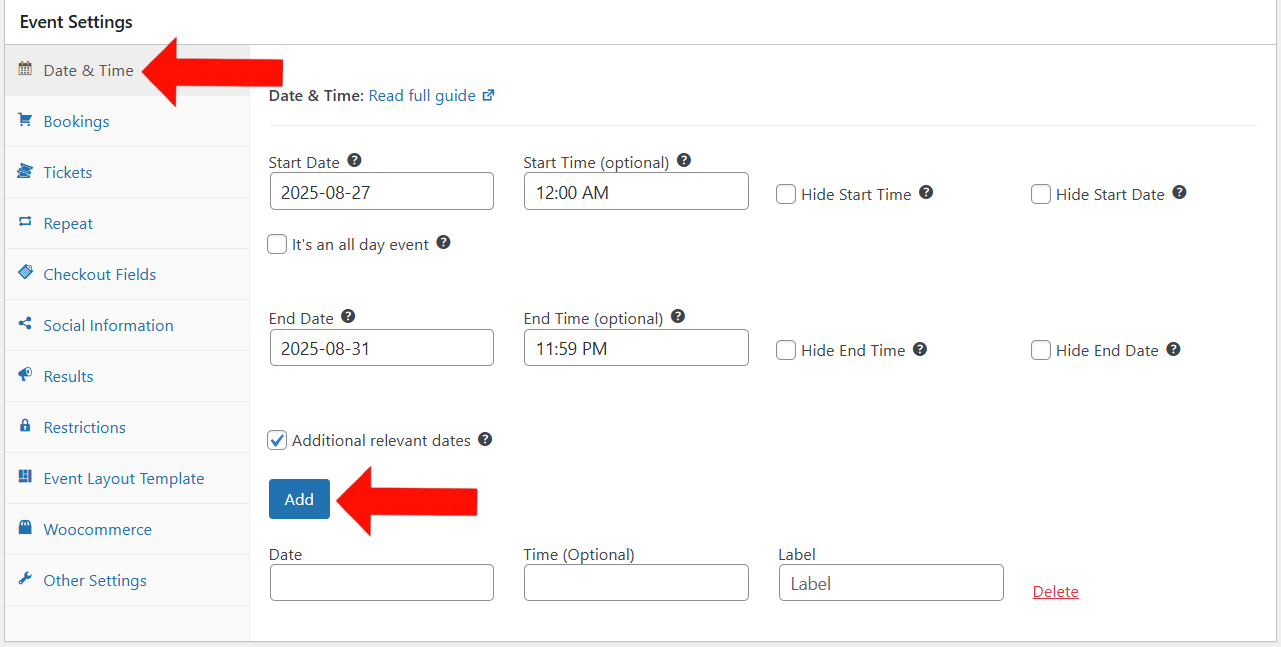Open the Start Time picker field
The width and height of the screenshot is (1281, 647).
point(636,192)
